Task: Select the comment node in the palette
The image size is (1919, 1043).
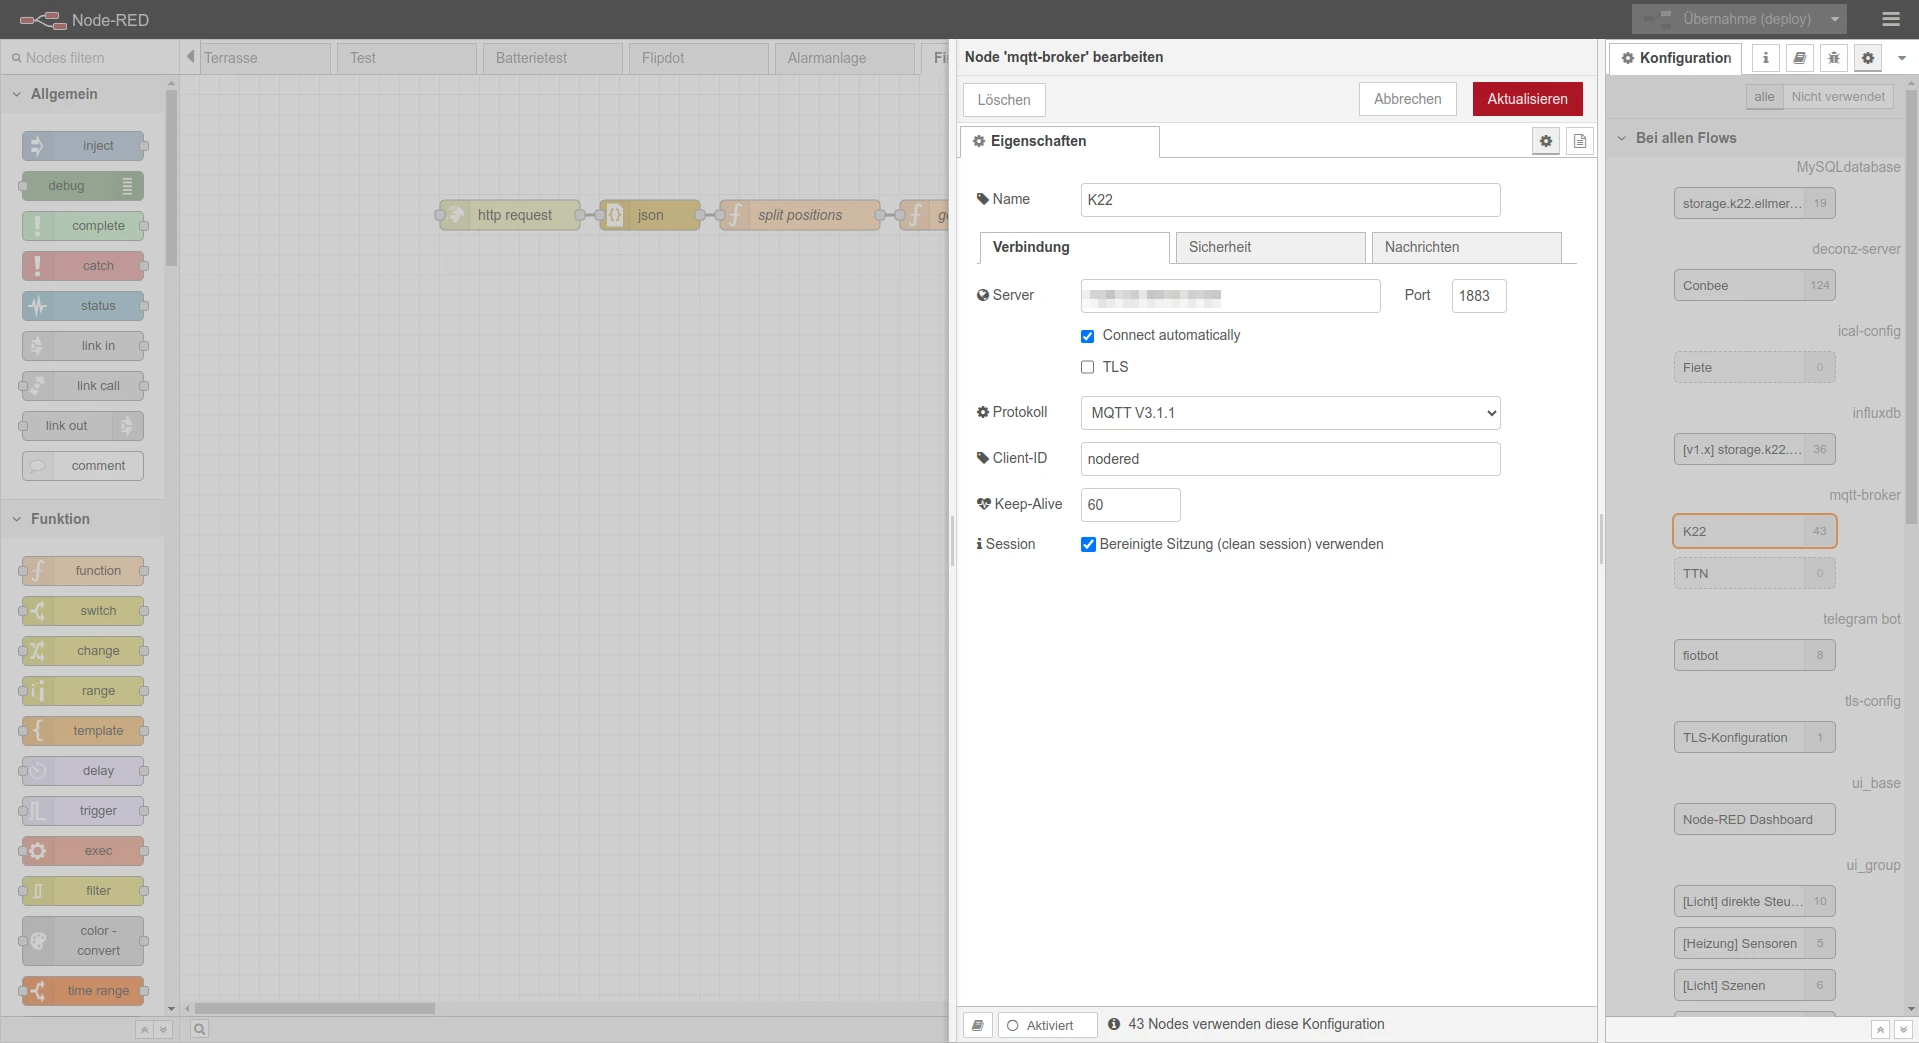Action: tap(83, 466)
